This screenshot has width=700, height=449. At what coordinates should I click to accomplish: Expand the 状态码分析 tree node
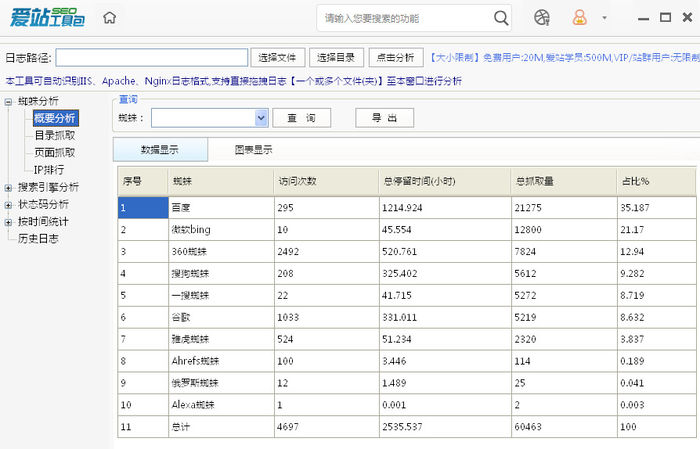pos(9,204)
